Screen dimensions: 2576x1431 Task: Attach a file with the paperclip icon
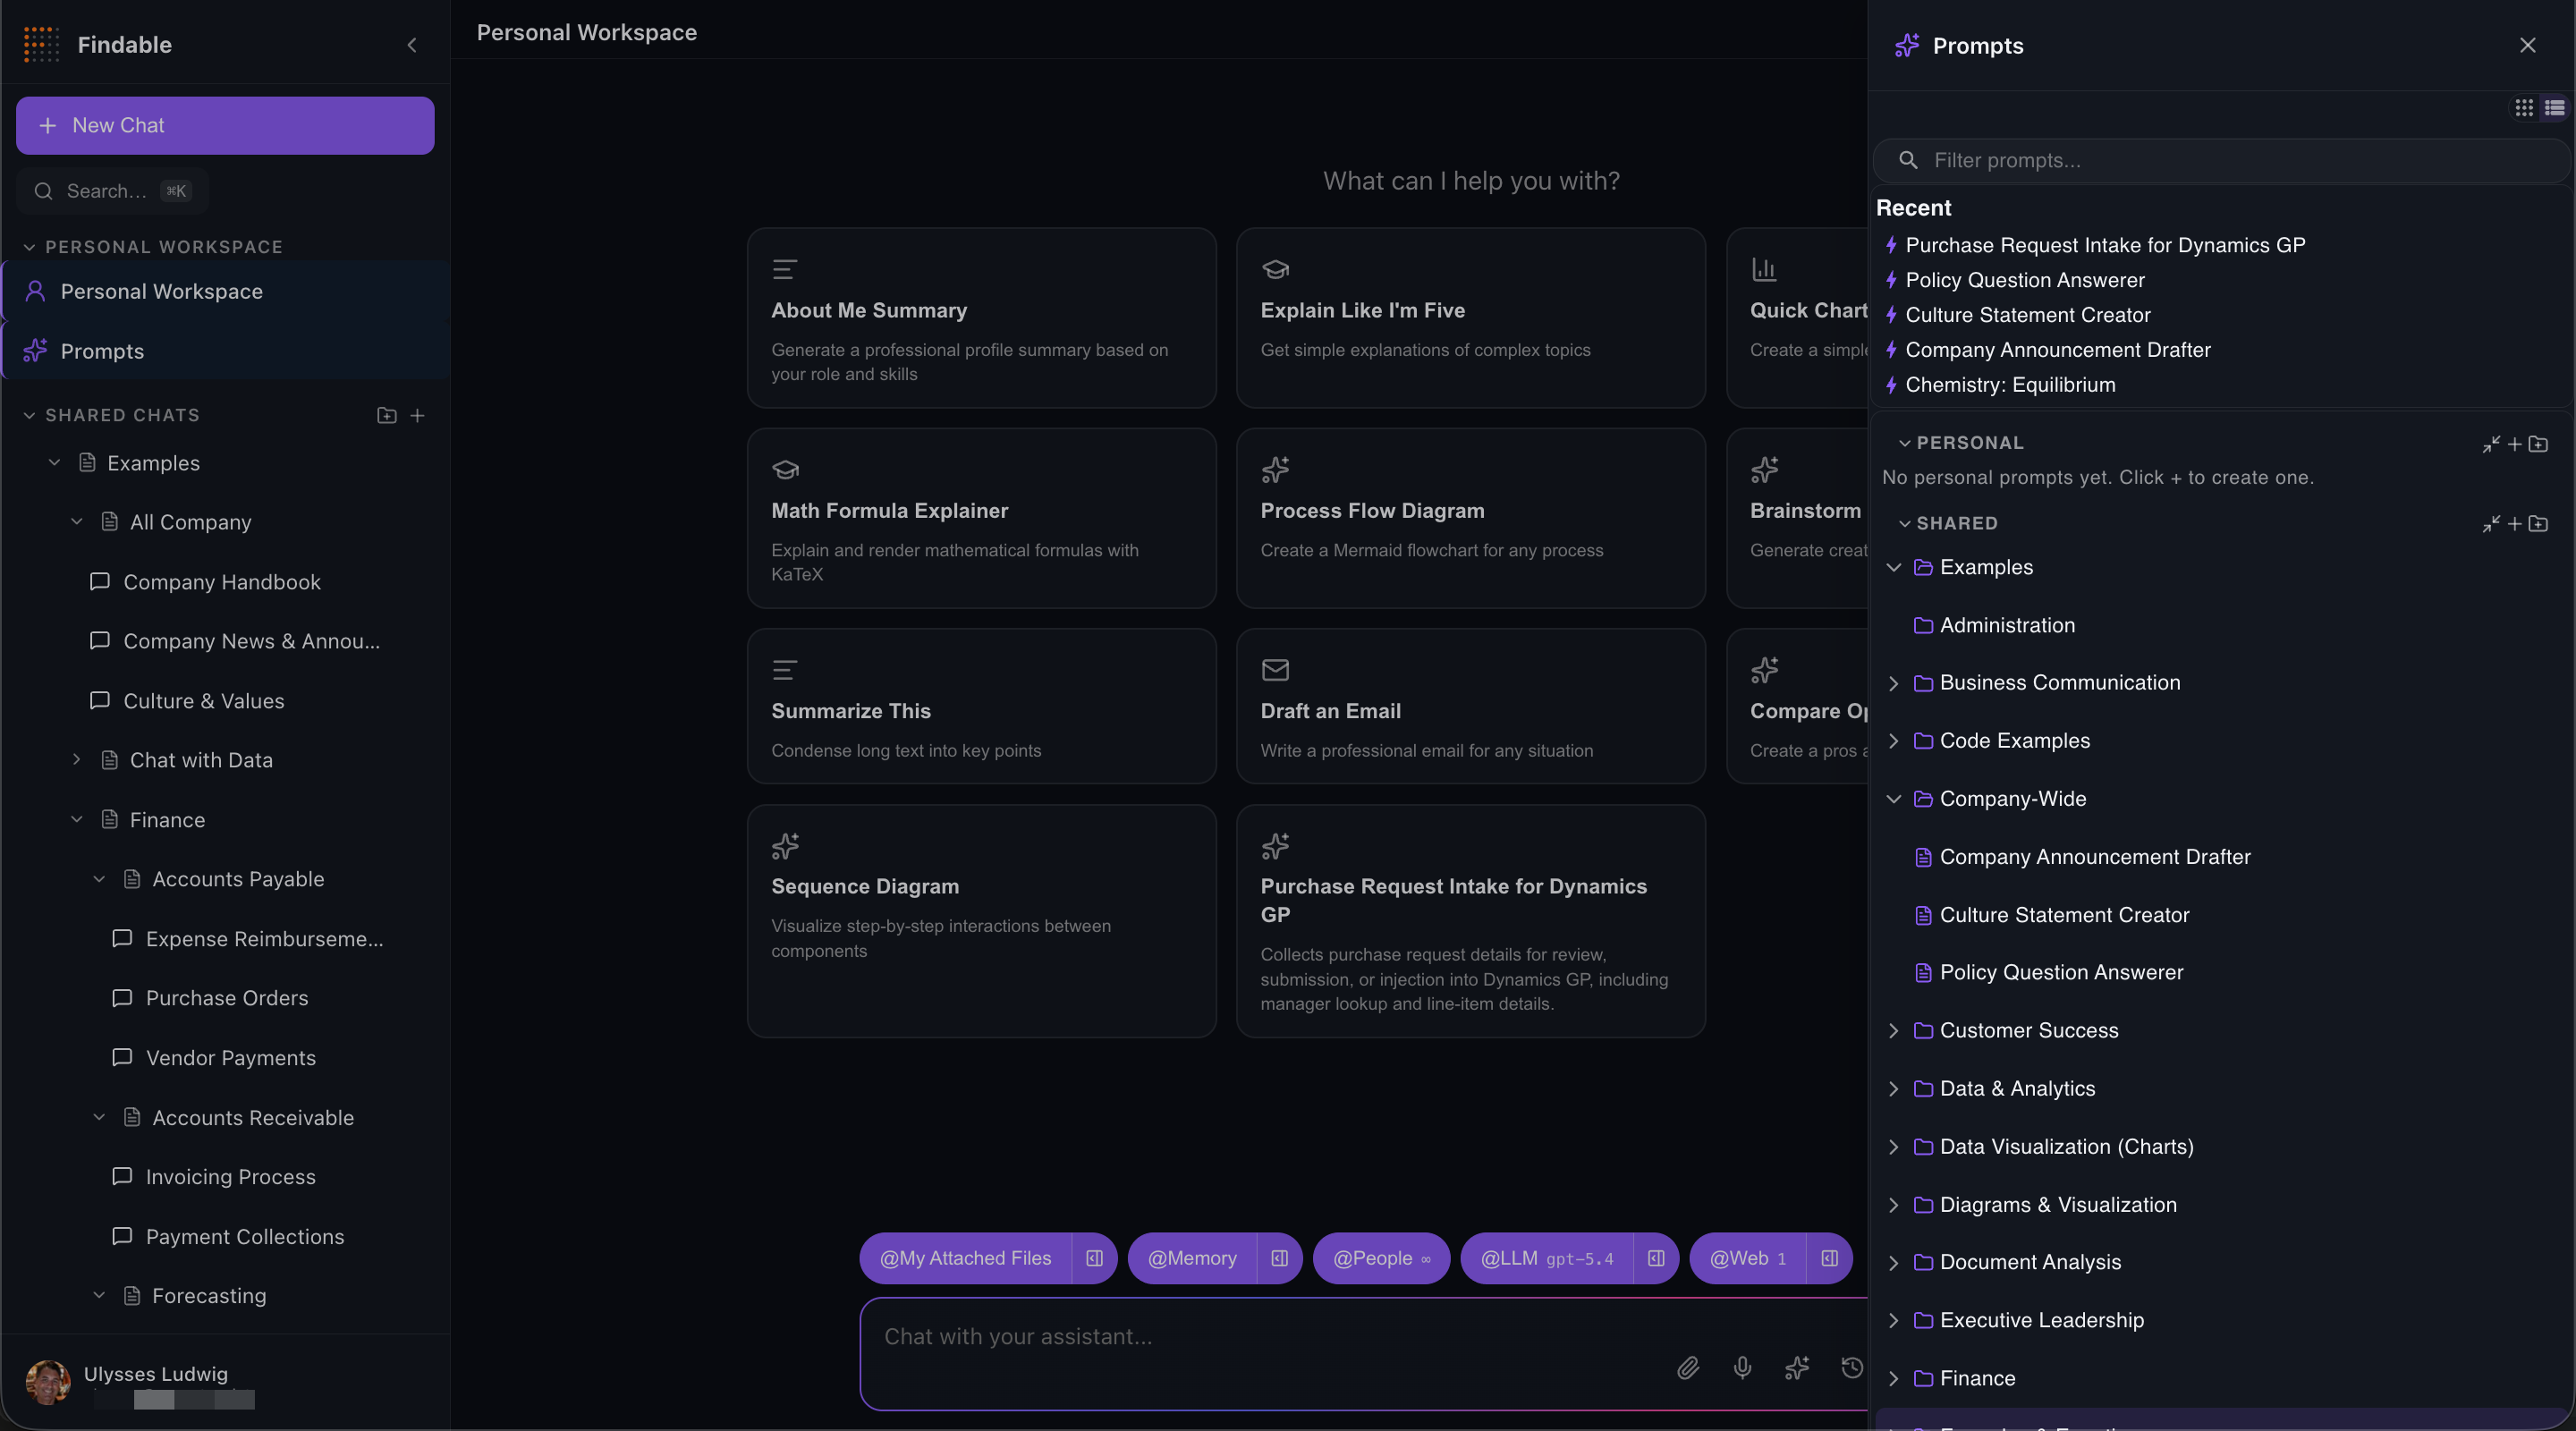coord(1688,1367)
